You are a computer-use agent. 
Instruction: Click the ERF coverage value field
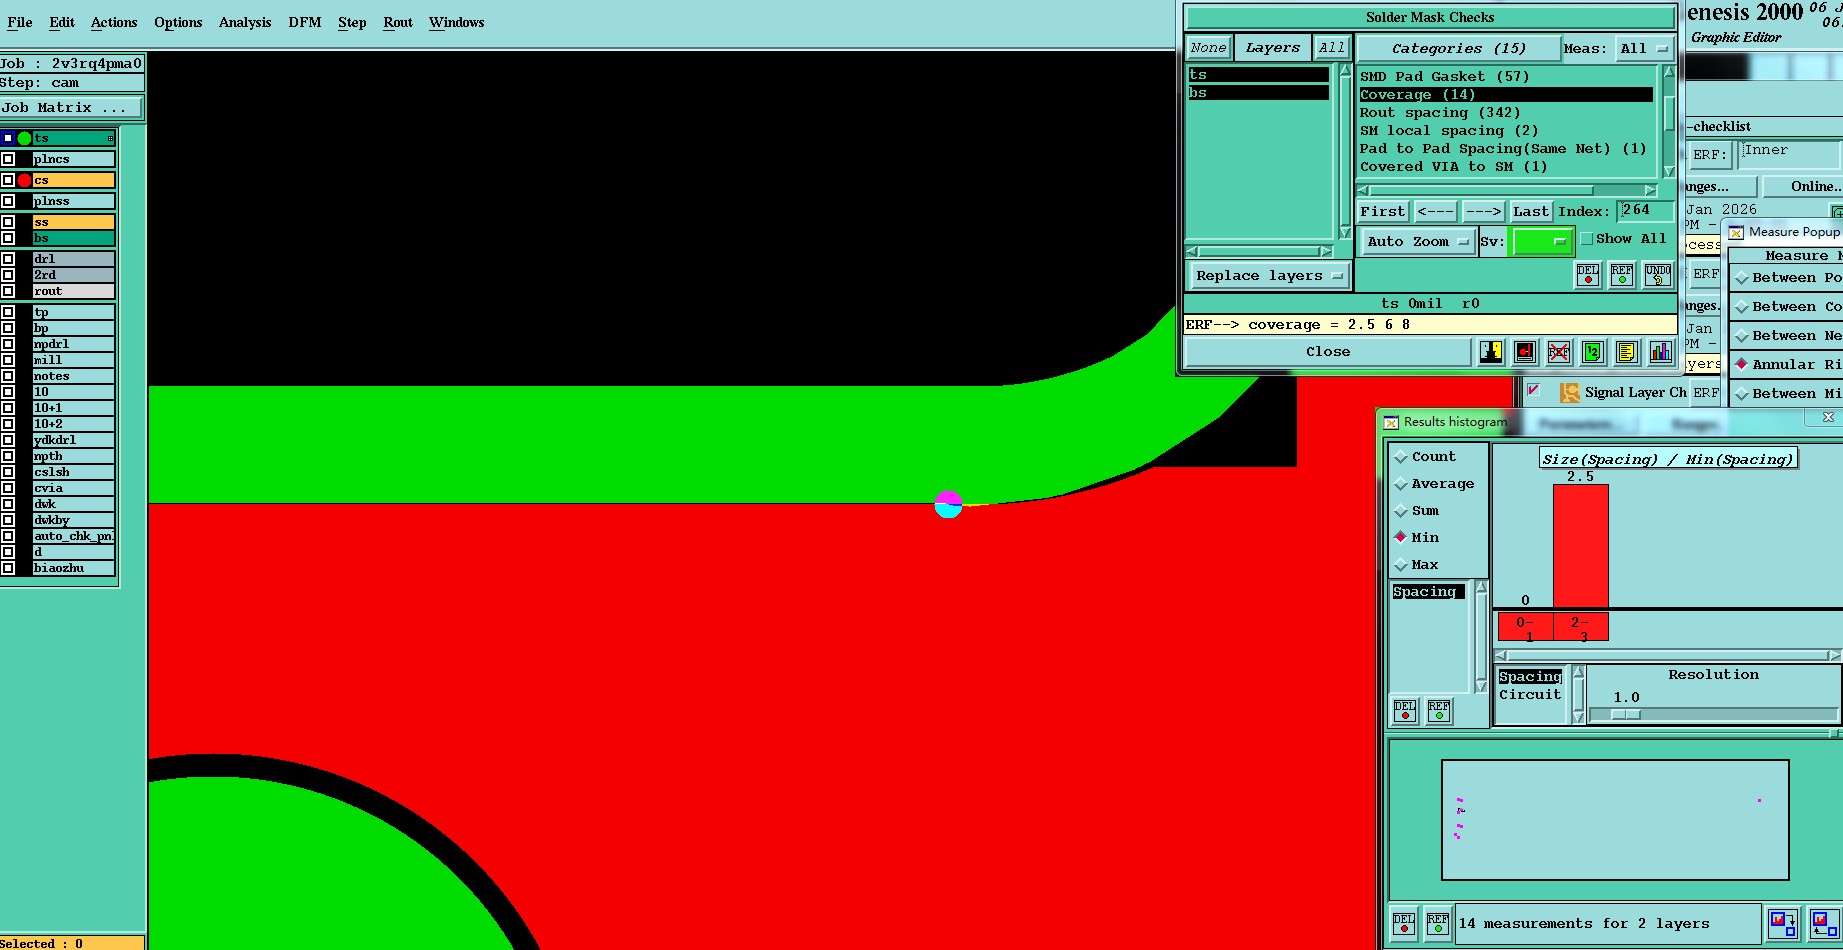[x=1430, y=325]
